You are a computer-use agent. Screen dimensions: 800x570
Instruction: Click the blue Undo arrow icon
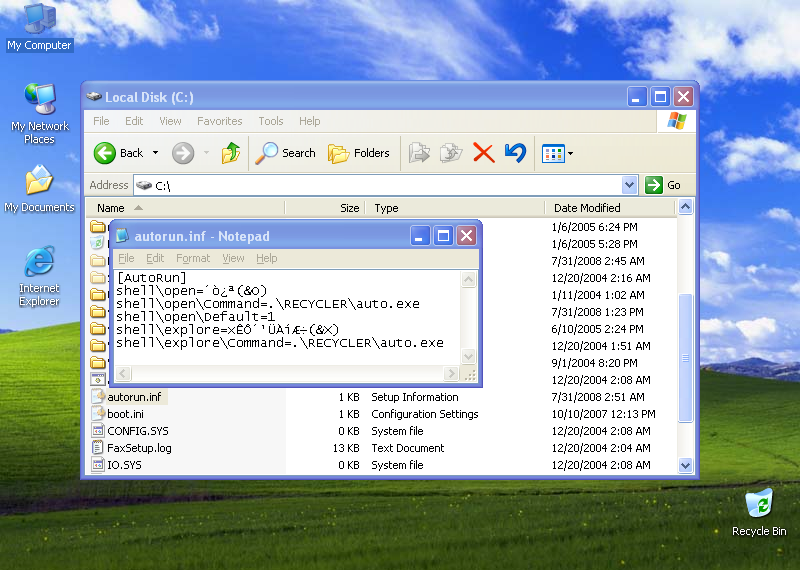[x=515, y=153]
